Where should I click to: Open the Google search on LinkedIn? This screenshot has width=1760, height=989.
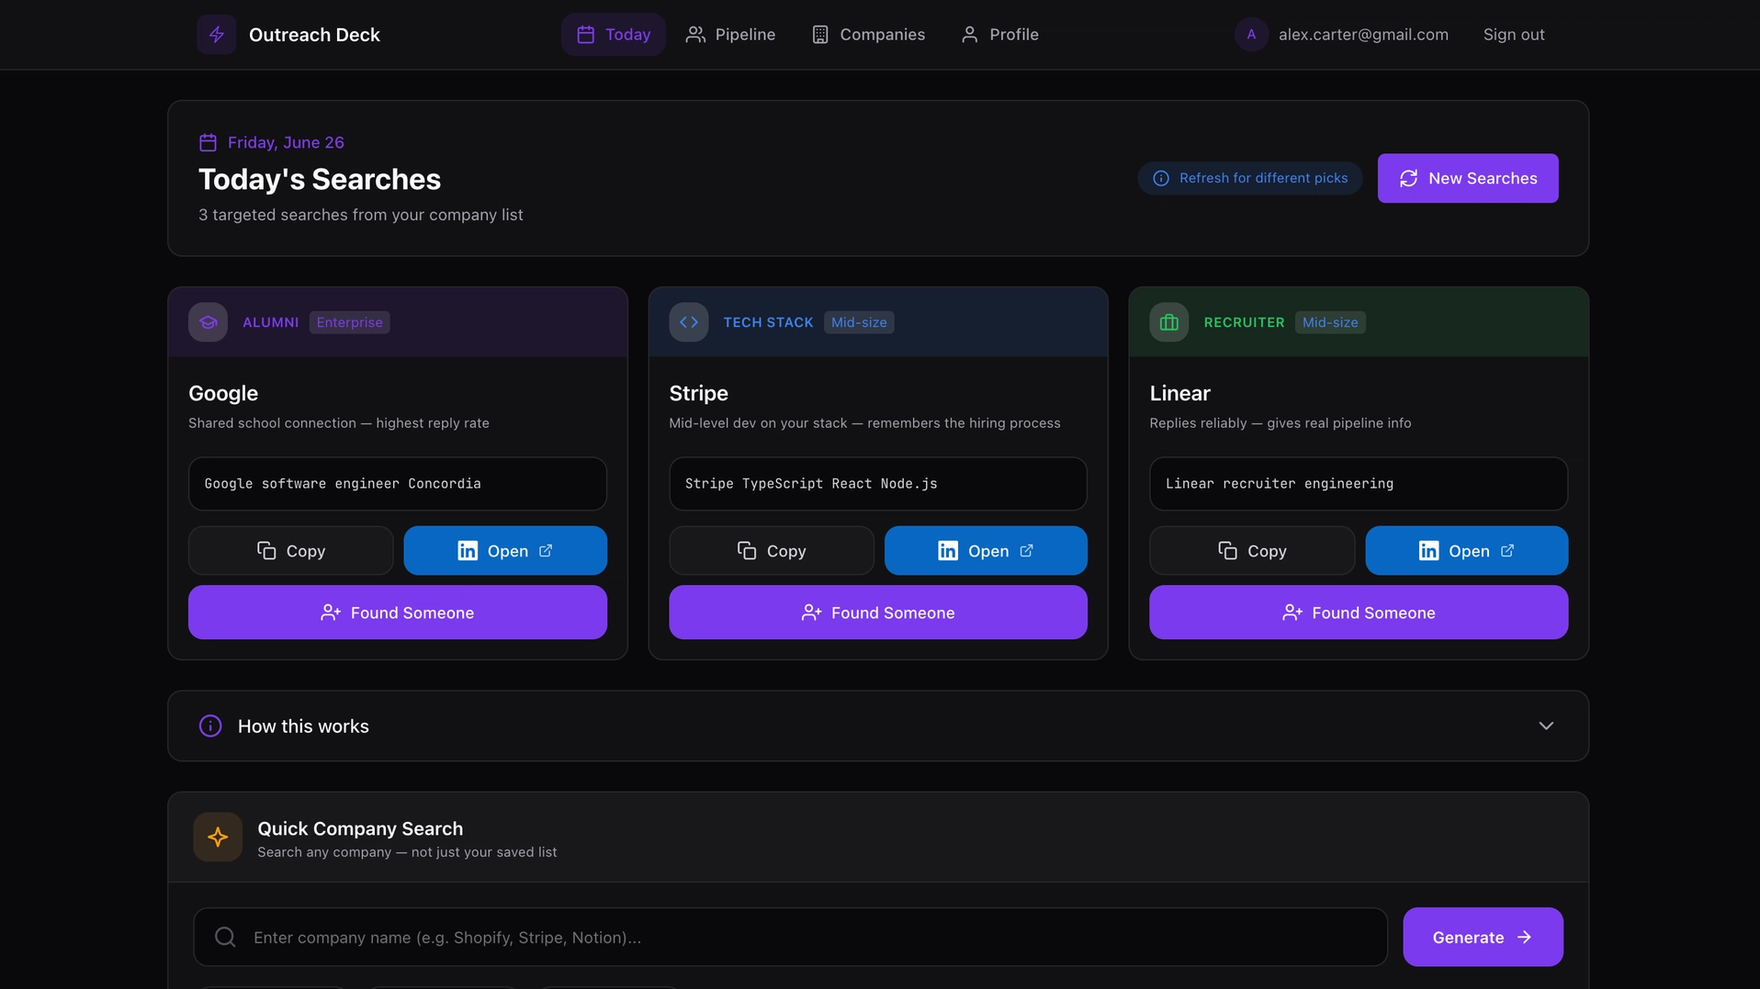(505, 551)
